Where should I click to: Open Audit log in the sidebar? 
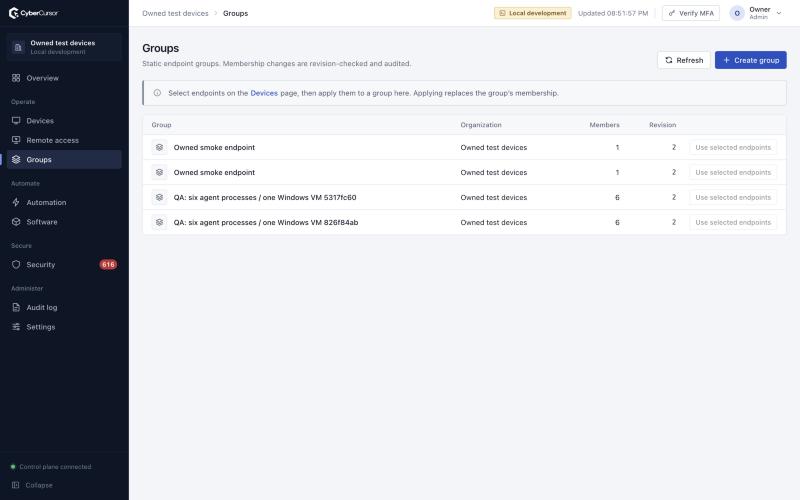point(64,308)
